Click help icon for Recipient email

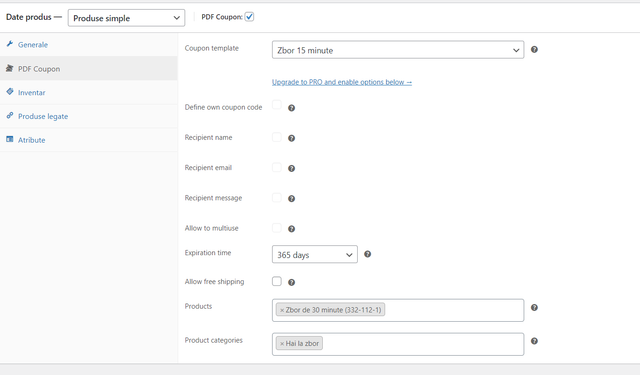(x=291, y=168)
